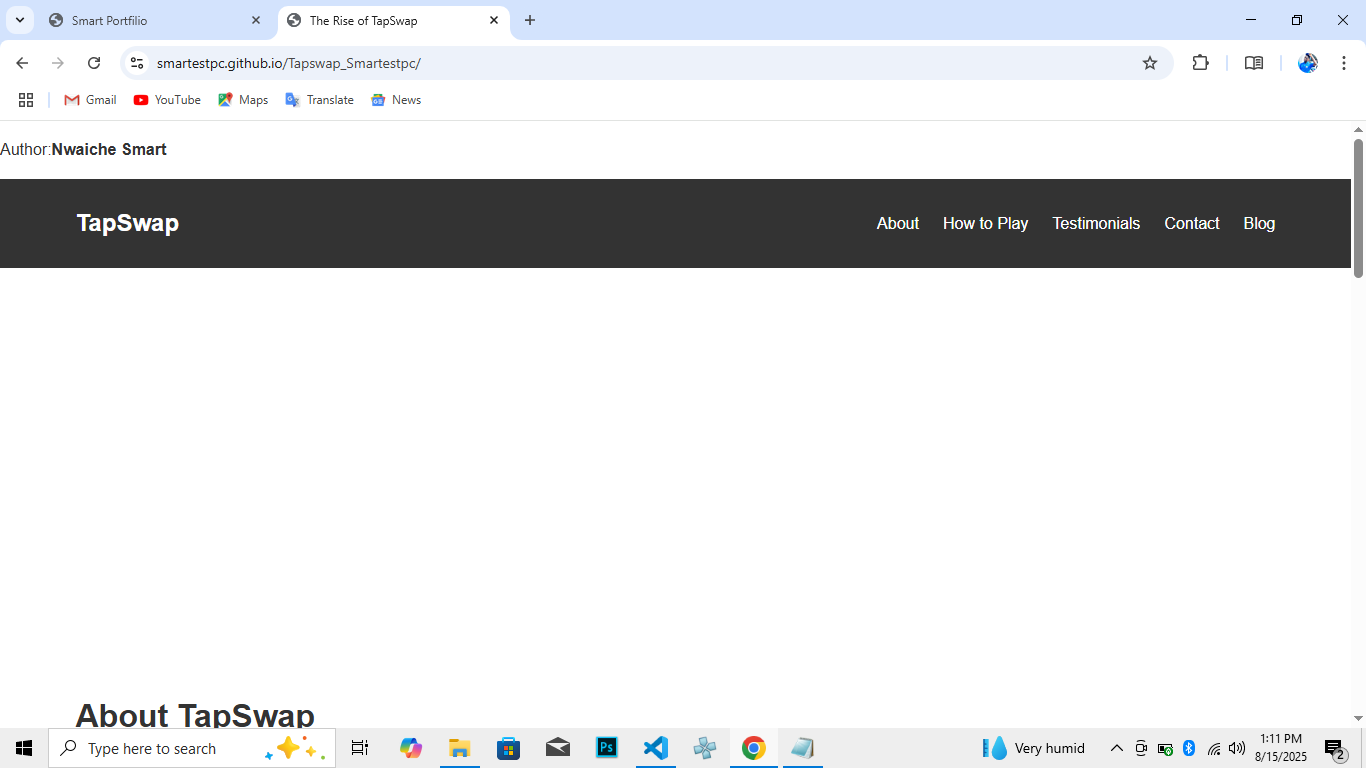Open the Extensions puzzle icon

pos(1201,63)
